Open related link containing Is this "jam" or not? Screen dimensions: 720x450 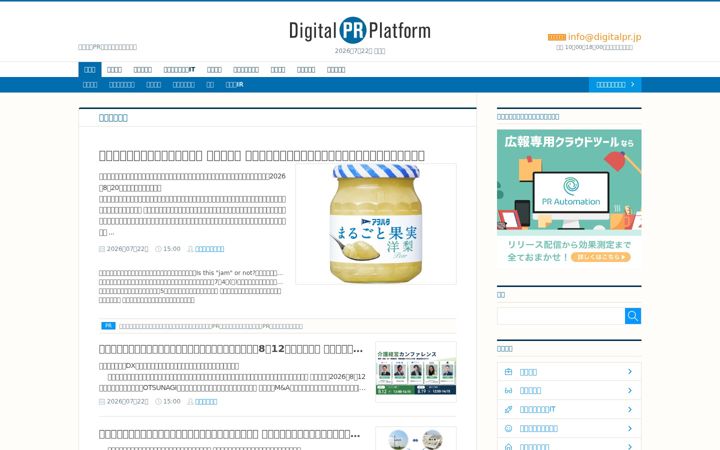[191, 273]
